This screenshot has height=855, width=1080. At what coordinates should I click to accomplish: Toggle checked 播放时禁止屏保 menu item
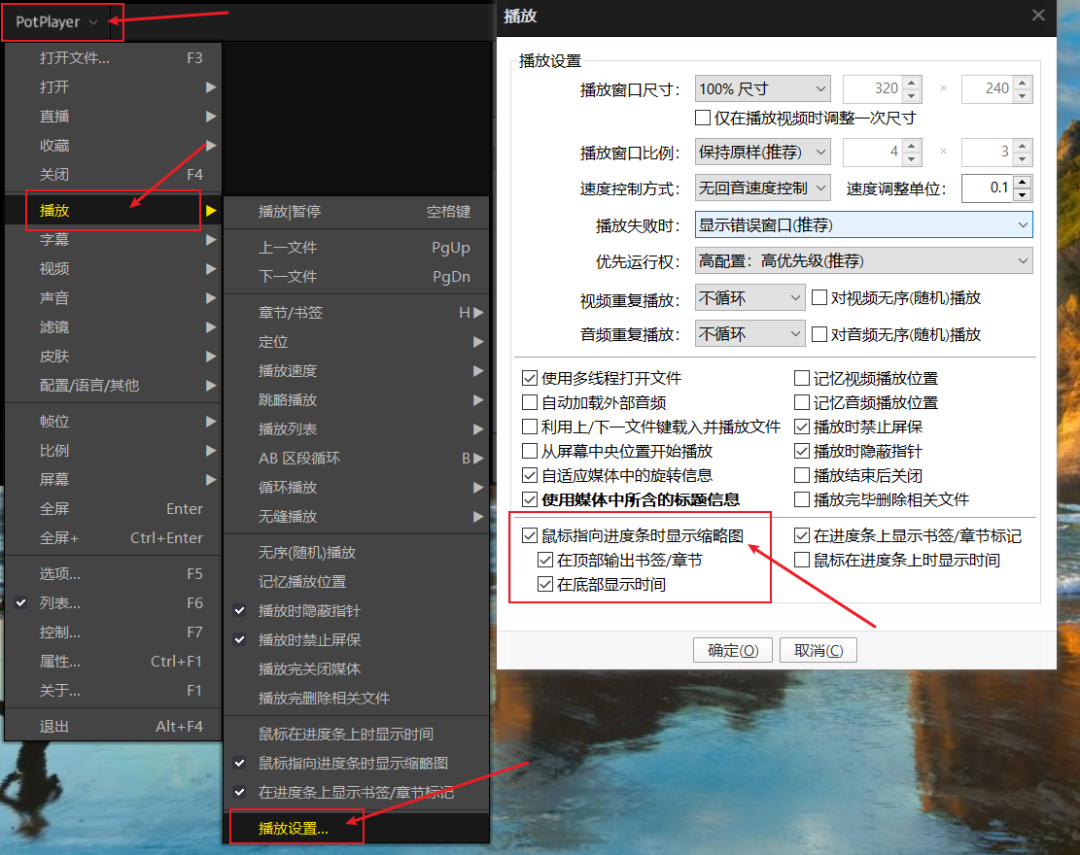[x=357, y=639]
